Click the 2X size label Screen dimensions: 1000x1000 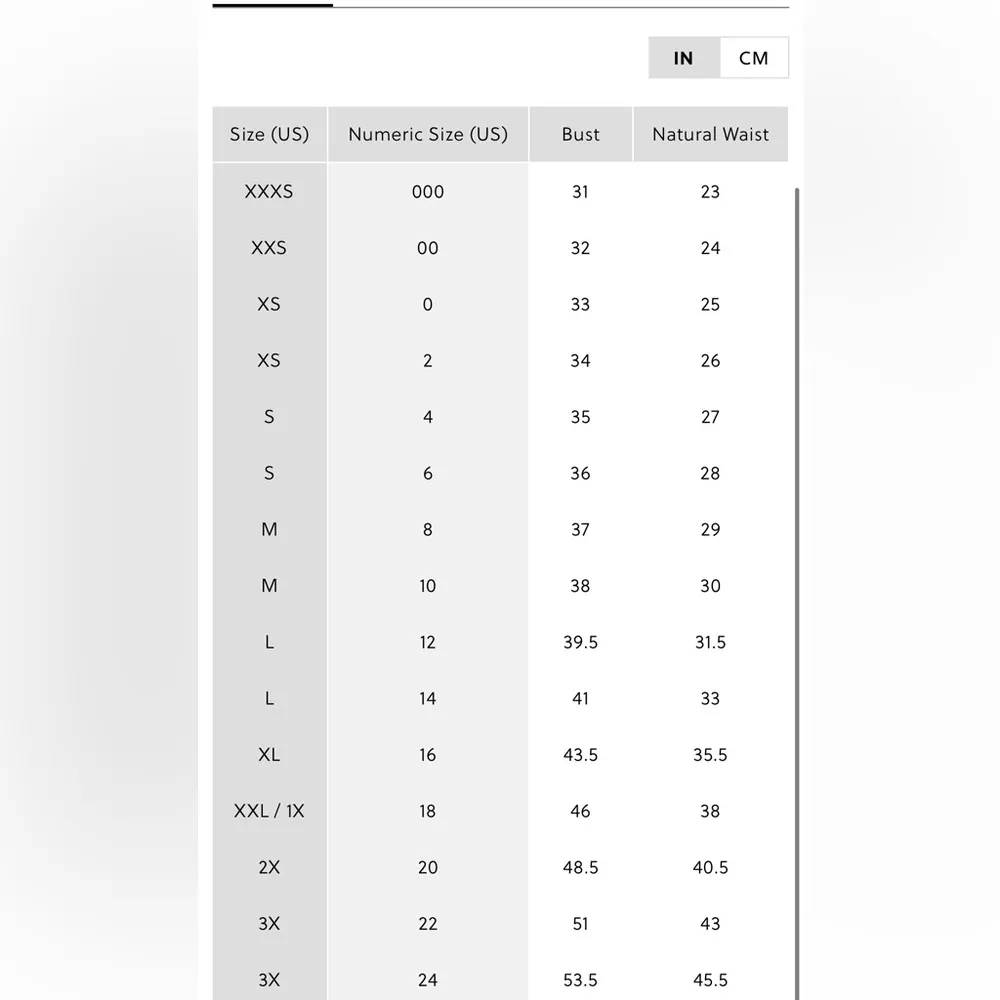pos(269,867)
